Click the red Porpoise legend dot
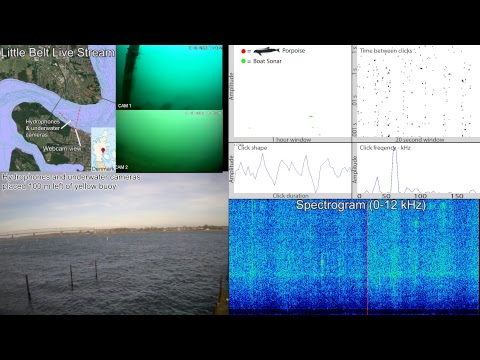 243,51
